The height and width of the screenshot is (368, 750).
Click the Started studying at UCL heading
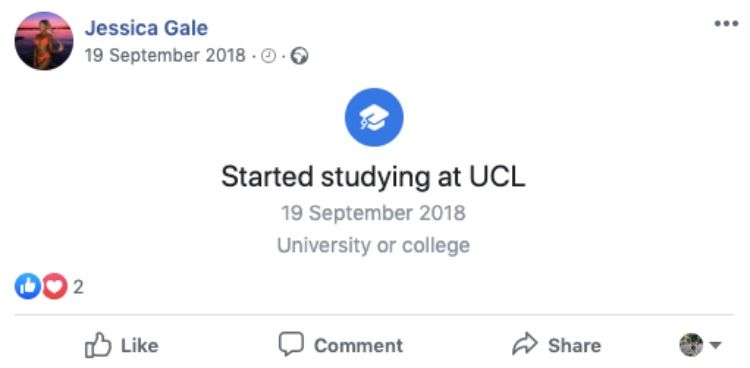373,178
